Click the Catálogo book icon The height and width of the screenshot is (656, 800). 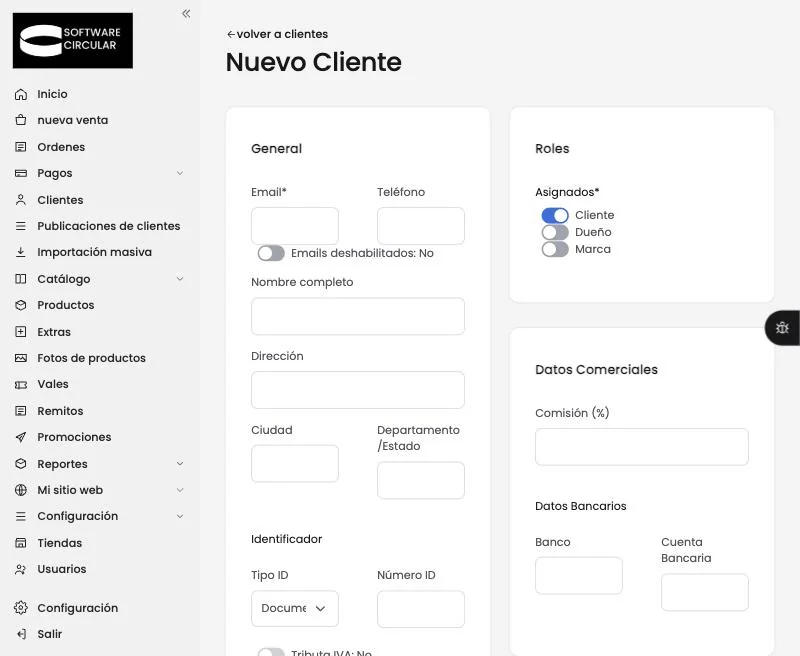coord(21,279)
